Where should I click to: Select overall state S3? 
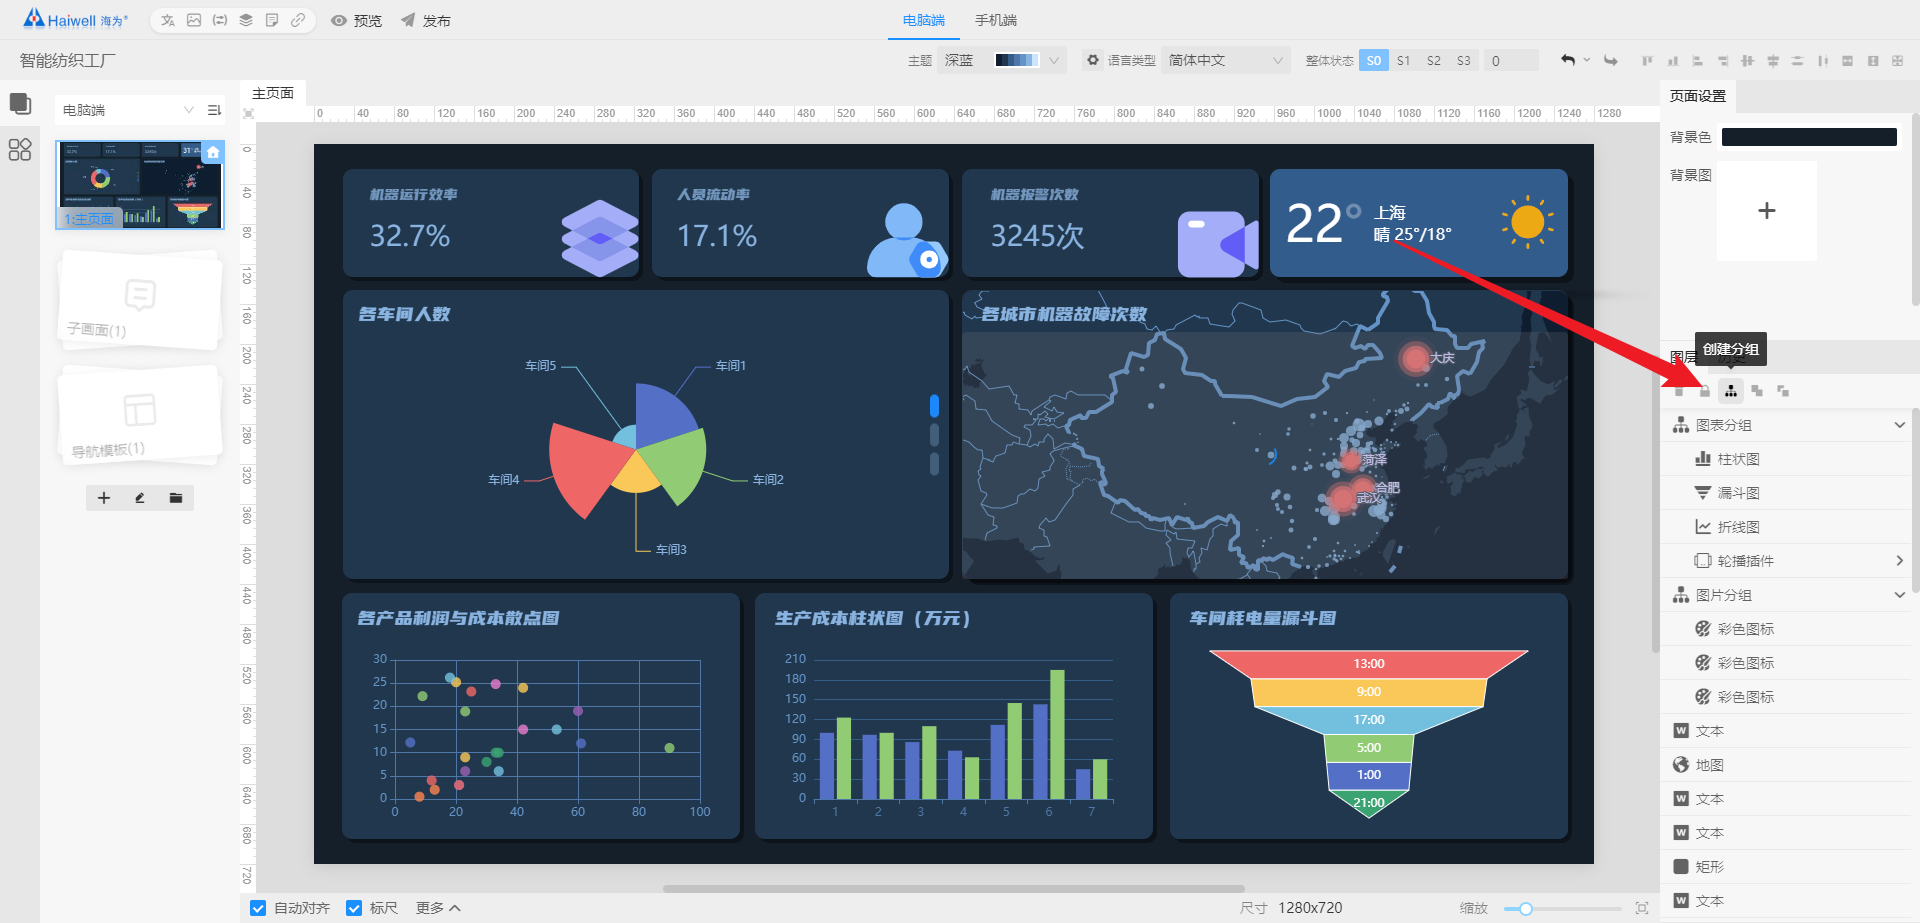tap(1464, 61)
